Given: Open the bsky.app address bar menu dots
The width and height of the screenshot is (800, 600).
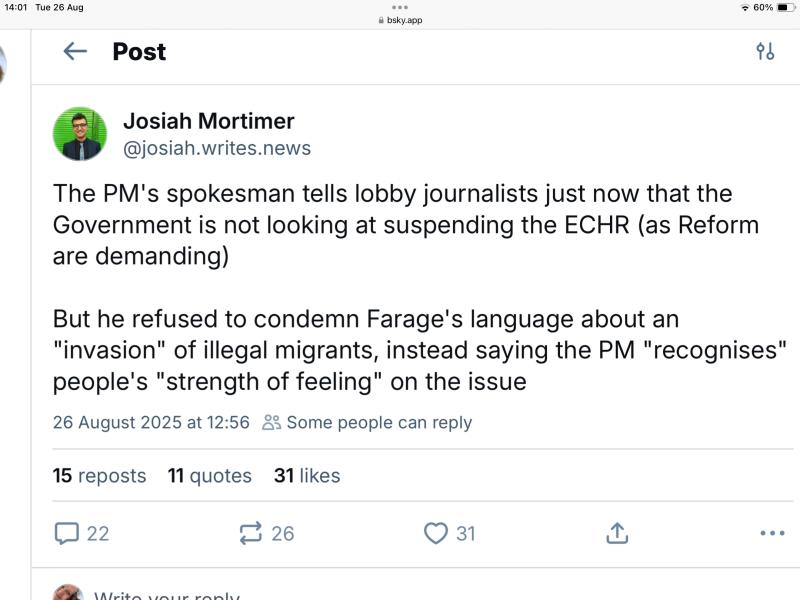Looking at the screenshot, I should (400, 9).
